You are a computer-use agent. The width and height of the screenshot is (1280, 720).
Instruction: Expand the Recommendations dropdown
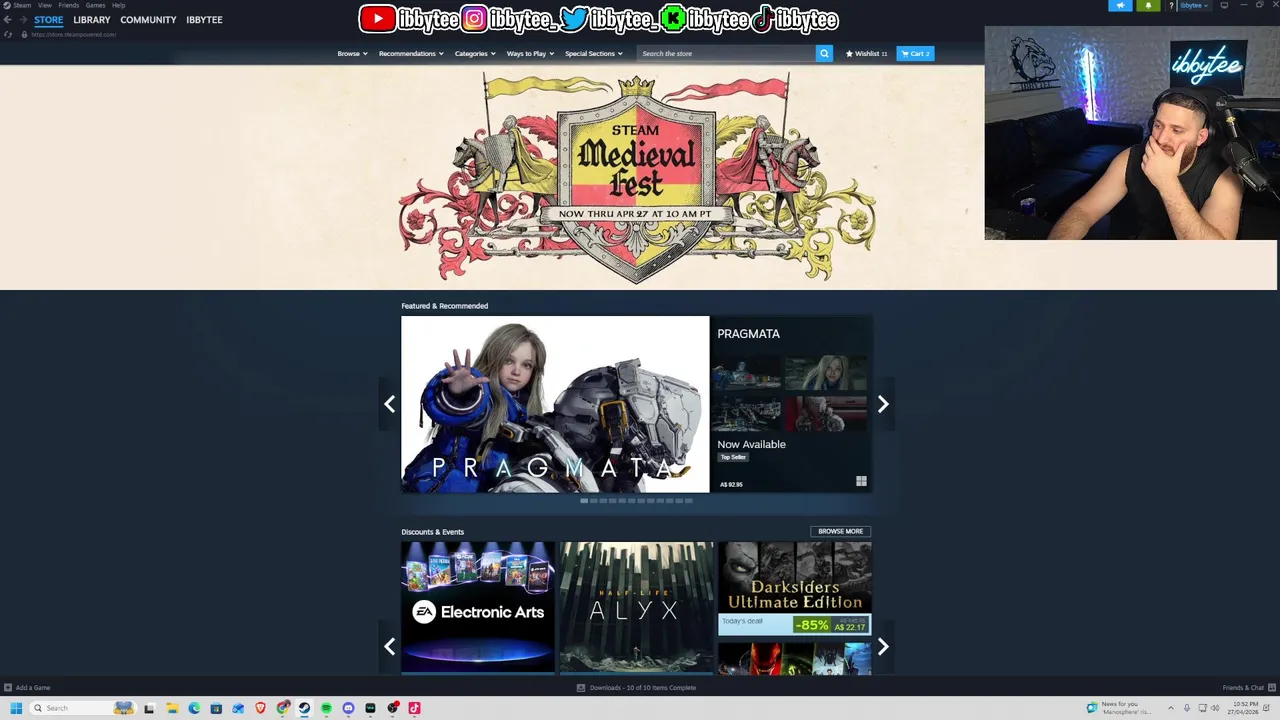point(411,53)
